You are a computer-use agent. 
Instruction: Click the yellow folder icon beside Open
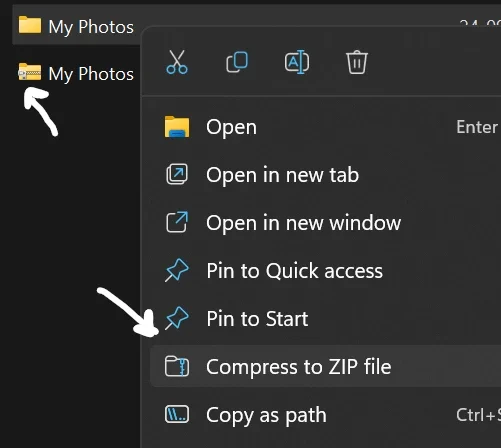pos(177,127)
